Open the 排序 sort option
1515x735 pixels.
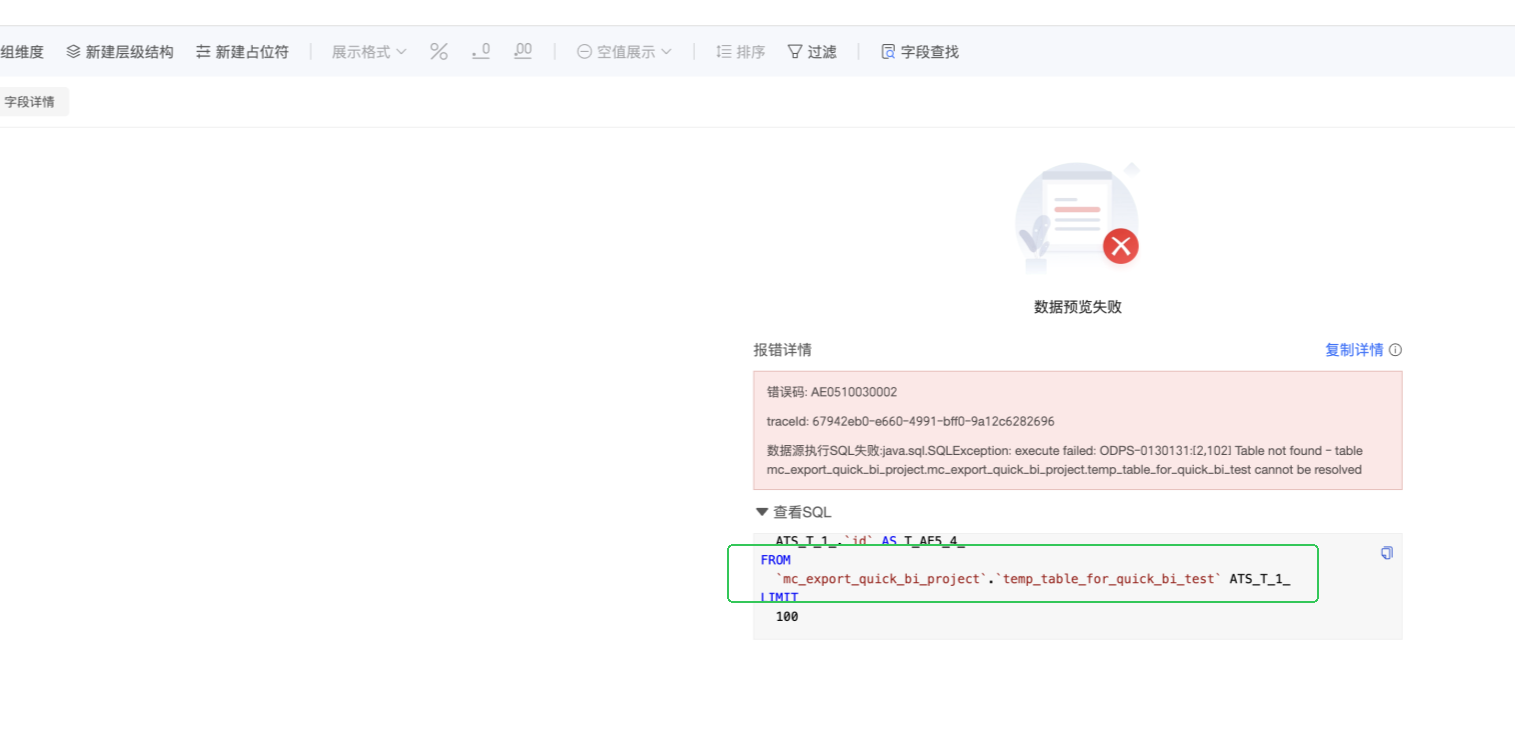click(x=741, y=52)
